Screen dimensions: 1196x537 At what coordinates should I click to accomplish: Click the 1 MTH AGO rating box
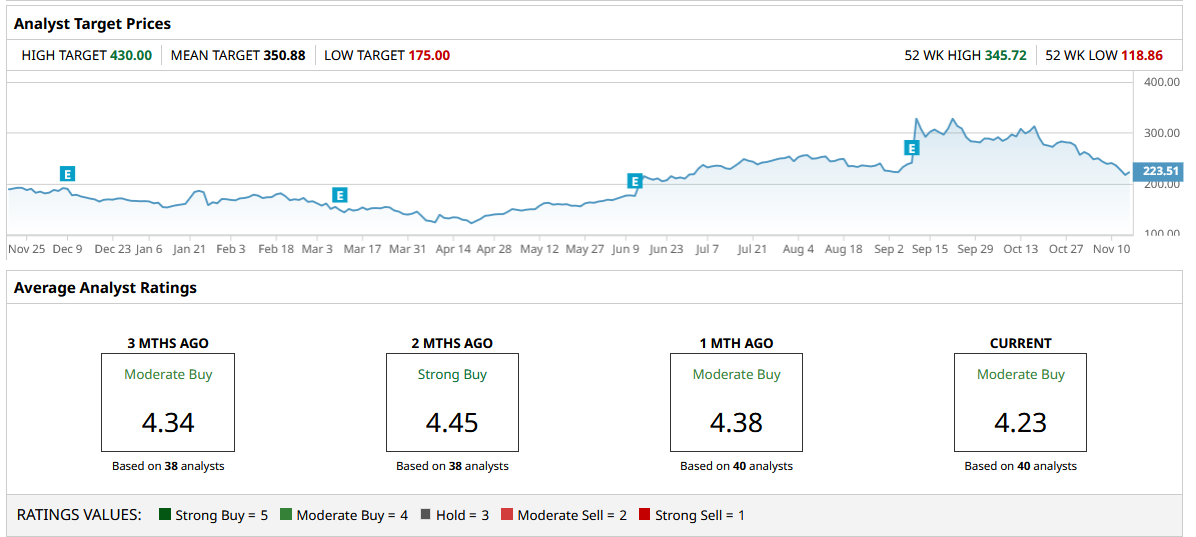(736, 402)
